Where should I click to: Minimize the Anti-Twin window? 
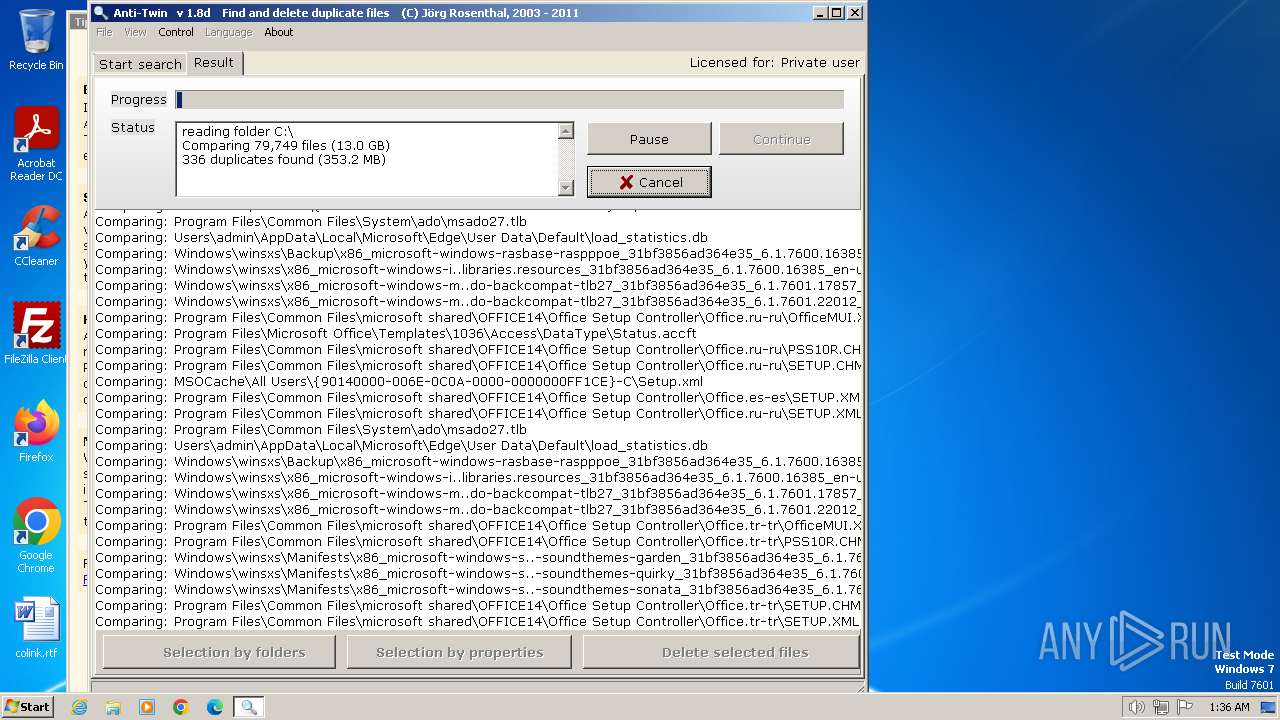pyautogui.click(x=819, y=13)
